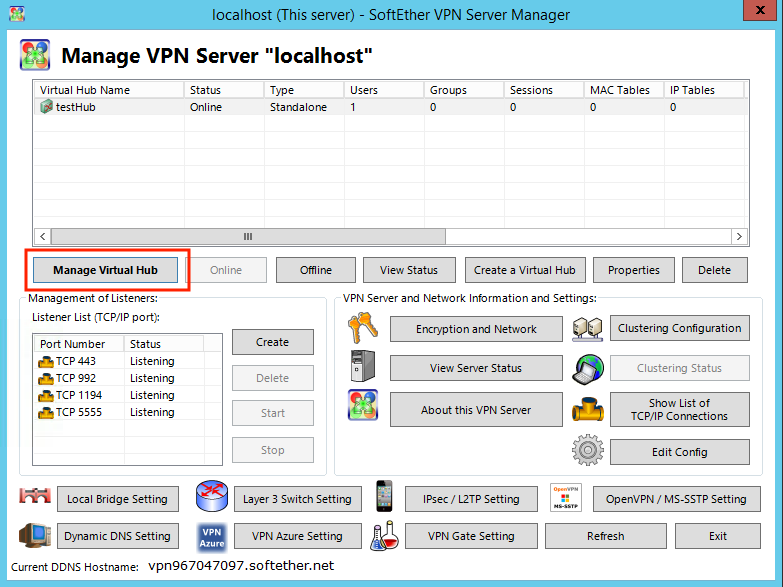Click the SoftEther app icon in title bar
Screen dimensions: 783x587
click(x=17, y=13)
